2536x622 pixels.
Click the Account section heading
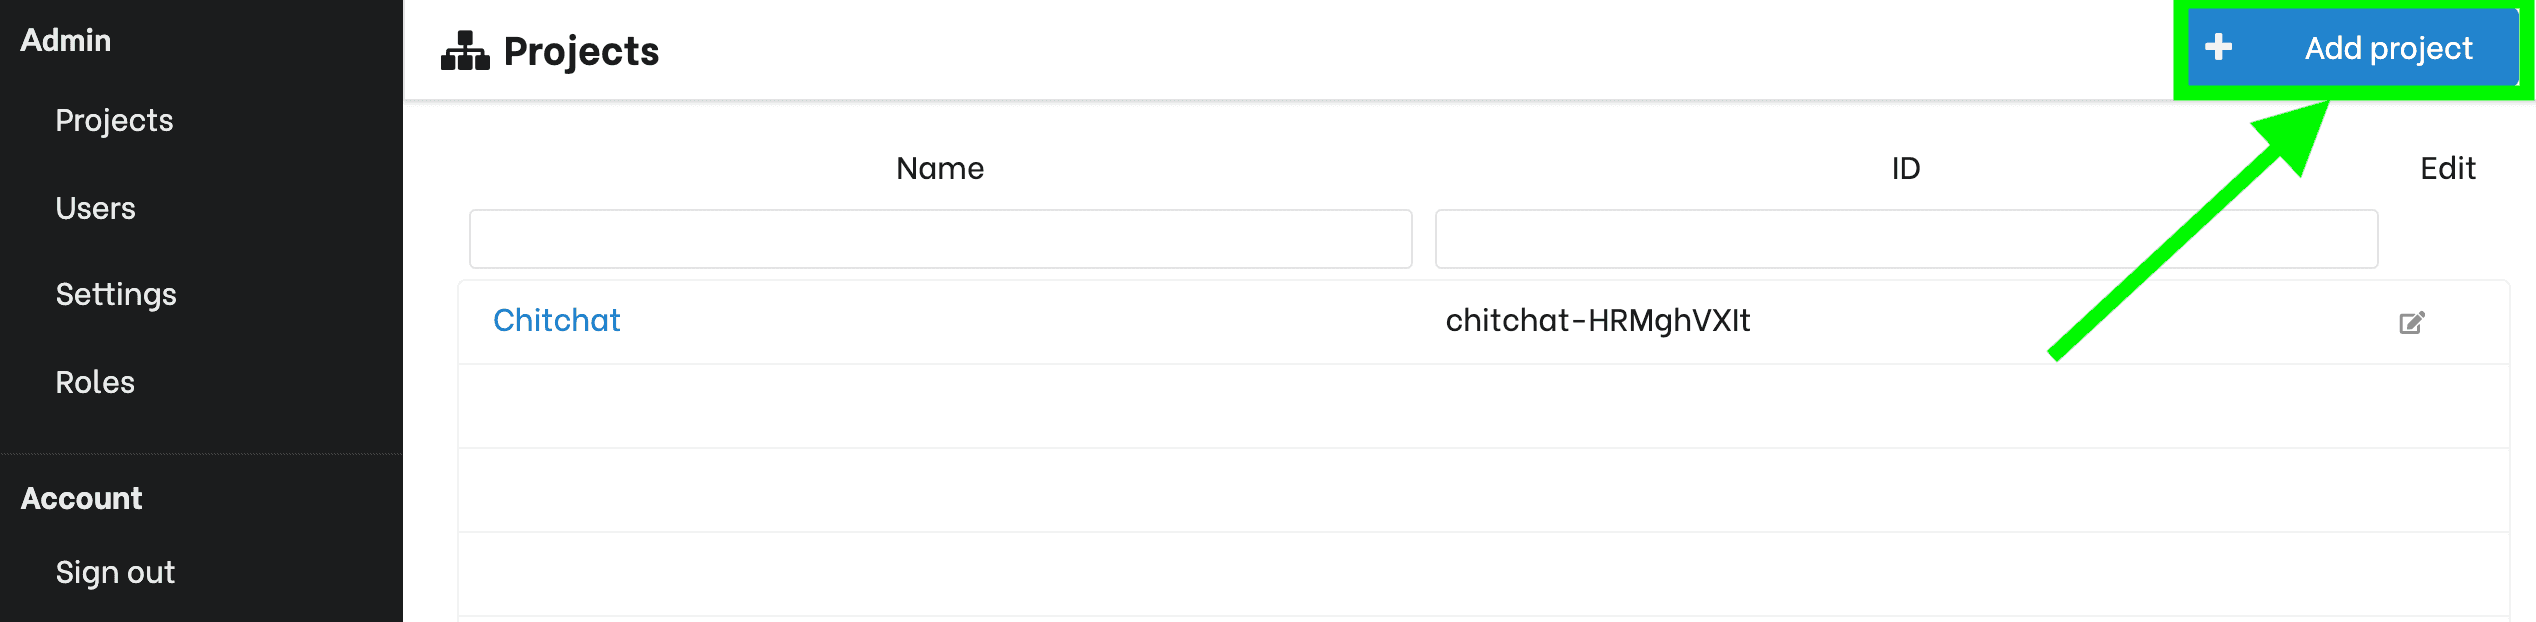point(82,498)
